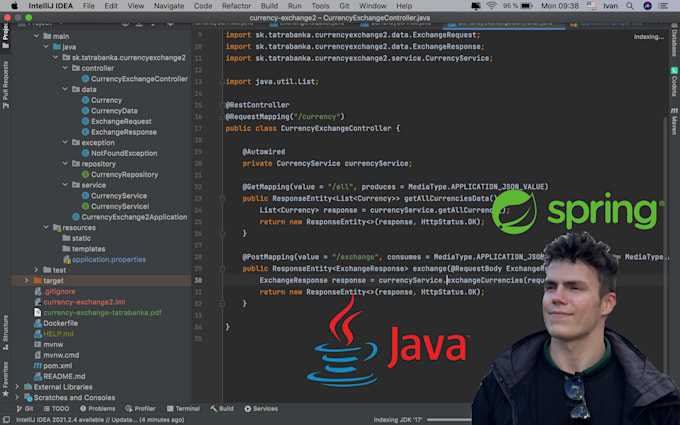The height and width of the screenshot is (425, 680).
Task: Click the application.properties file icon
Action: tap(67, 259)
